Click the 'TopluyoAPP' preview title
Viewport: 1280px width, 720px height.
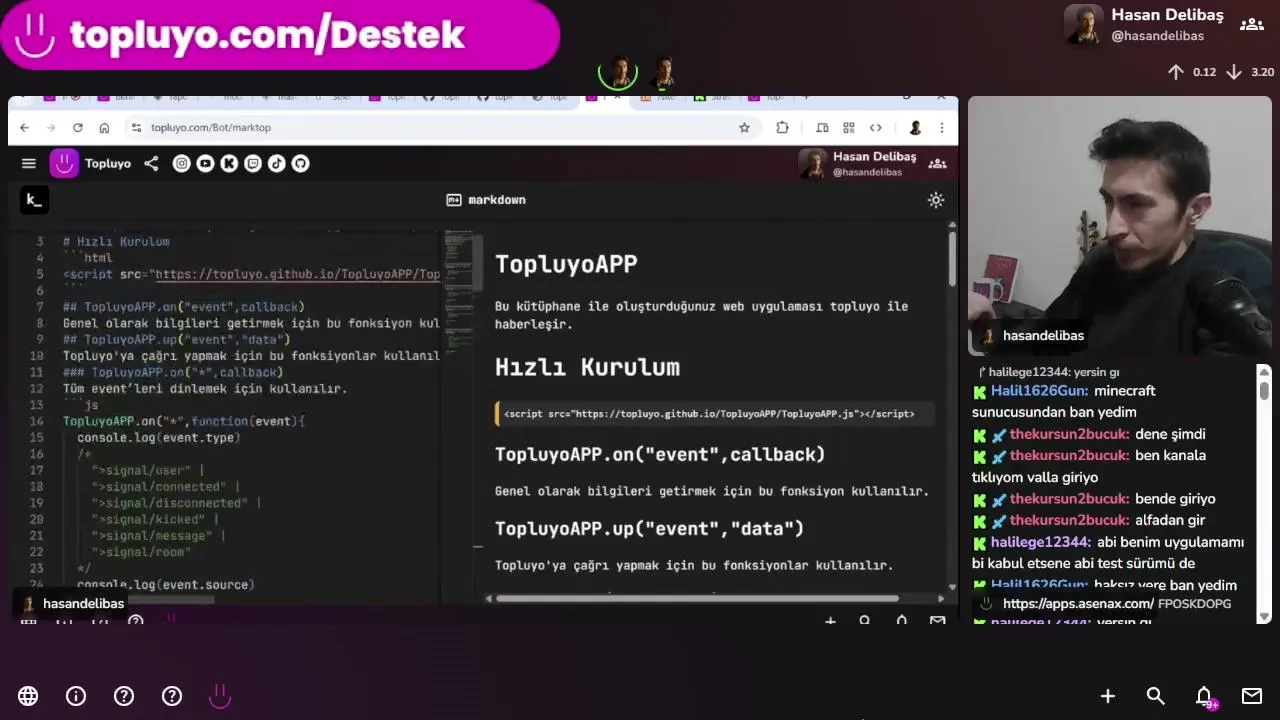point(566,264)
